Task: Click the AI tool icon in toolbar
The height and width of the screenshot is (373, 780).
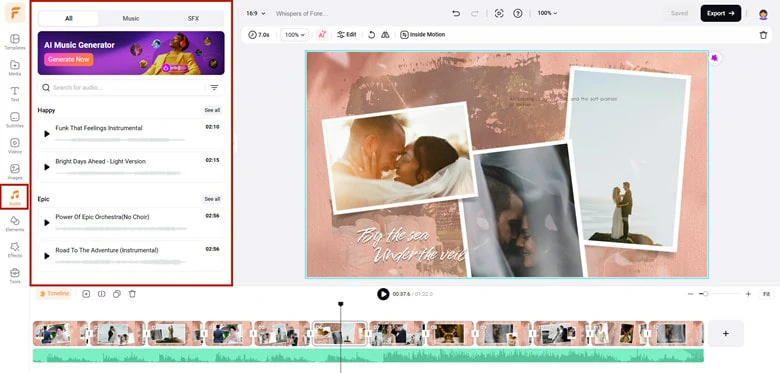Action: click(x=322, y=35)
